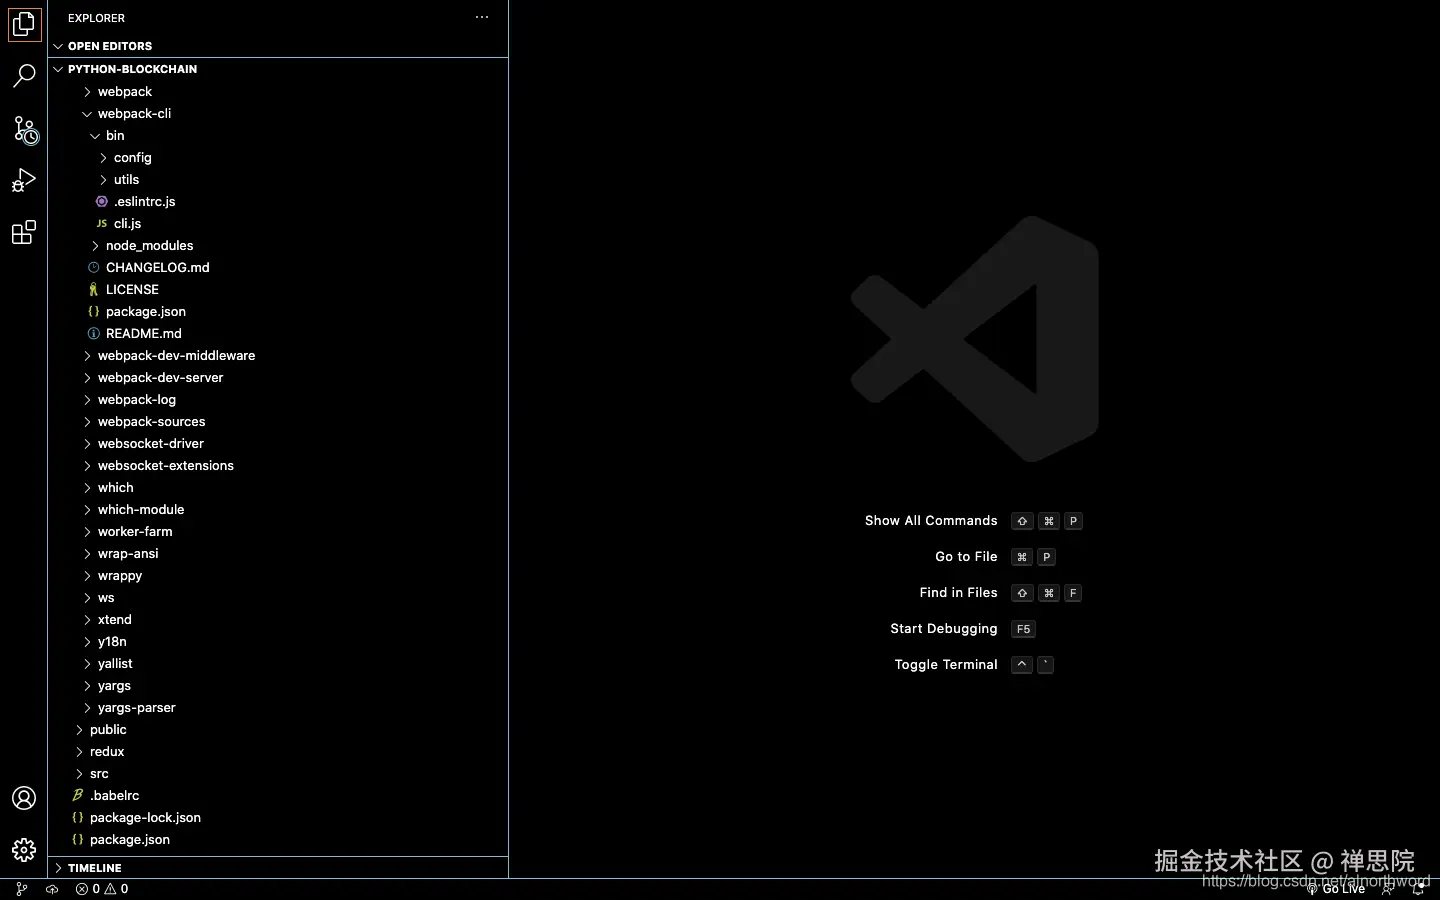The height and width of the screenshot is (900, 1440).
Task: Open the Manage gear menu
Action: pyautogui.click(x=24, y=850)
